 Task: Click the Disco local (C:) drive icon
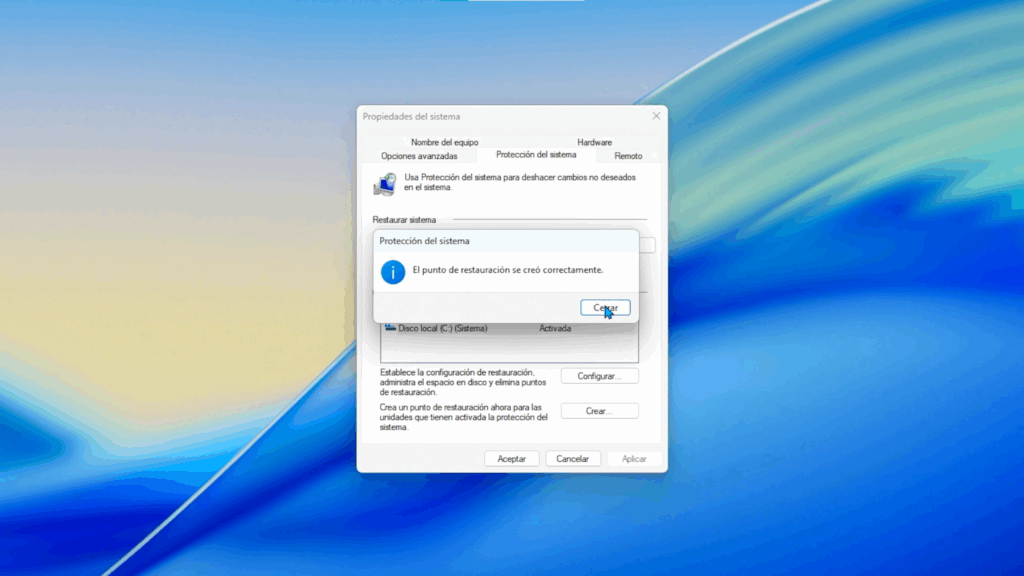(390, 328)
